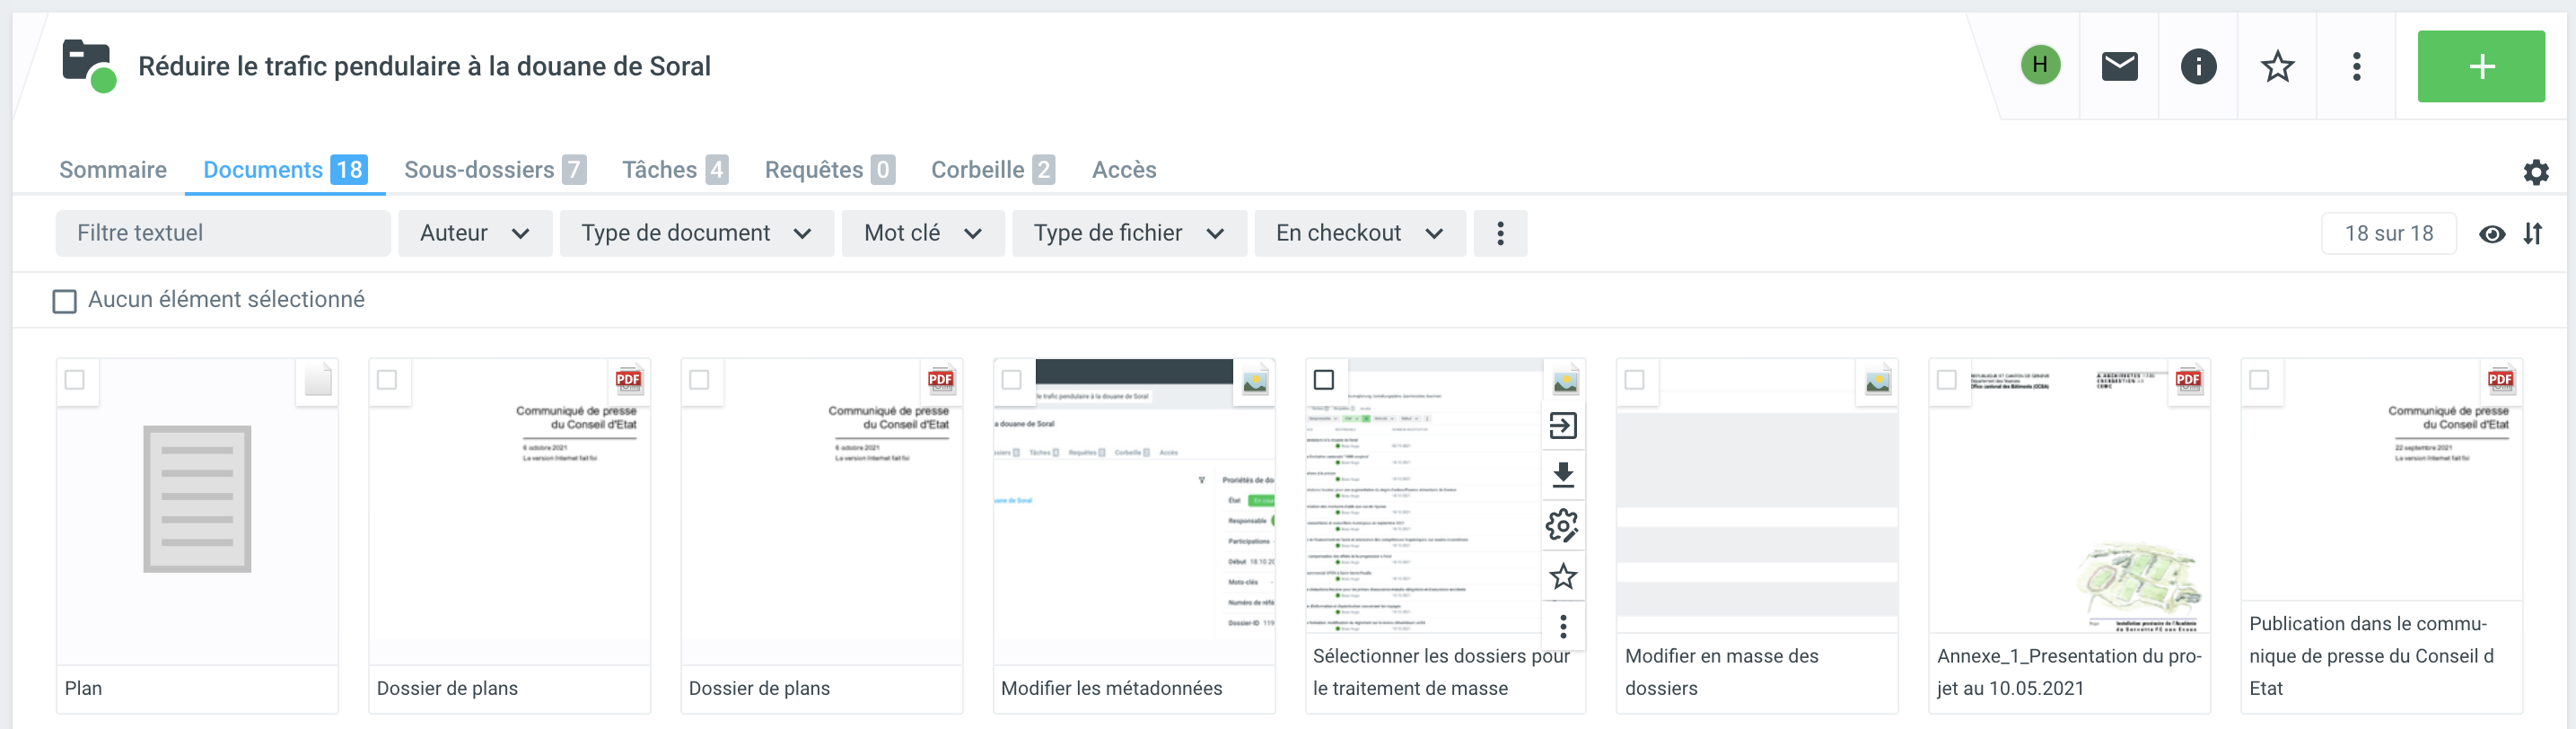Viewport: 2576px width, 729px height.
Task: Open the dossier info icon
Action: (2198, 67)
